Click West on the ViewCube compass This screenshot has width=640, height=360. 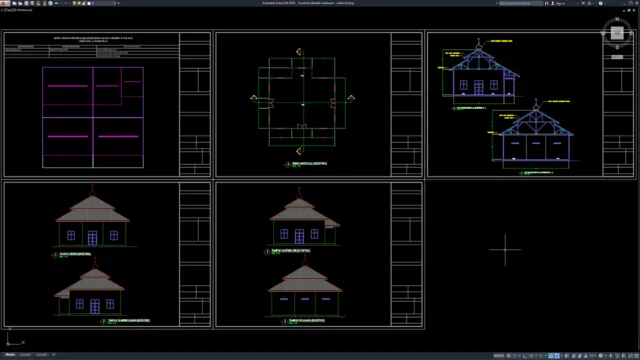tap(603, 33)
